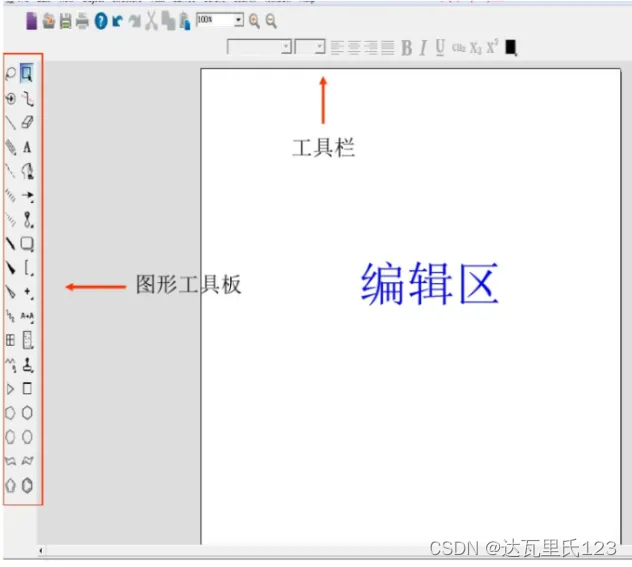Choose the Structure Perspective rotate tool
632x567 pixels.
(x=10, y=98)
